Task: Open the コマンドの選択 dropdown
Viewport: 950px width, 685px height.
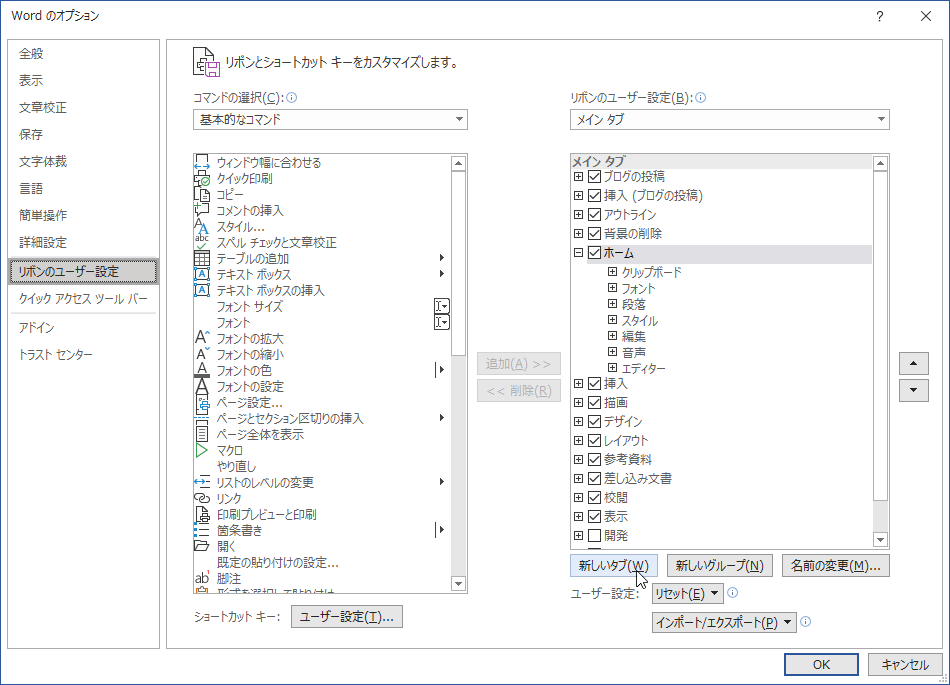Action: pyautogui.click(x=330, y=119)
